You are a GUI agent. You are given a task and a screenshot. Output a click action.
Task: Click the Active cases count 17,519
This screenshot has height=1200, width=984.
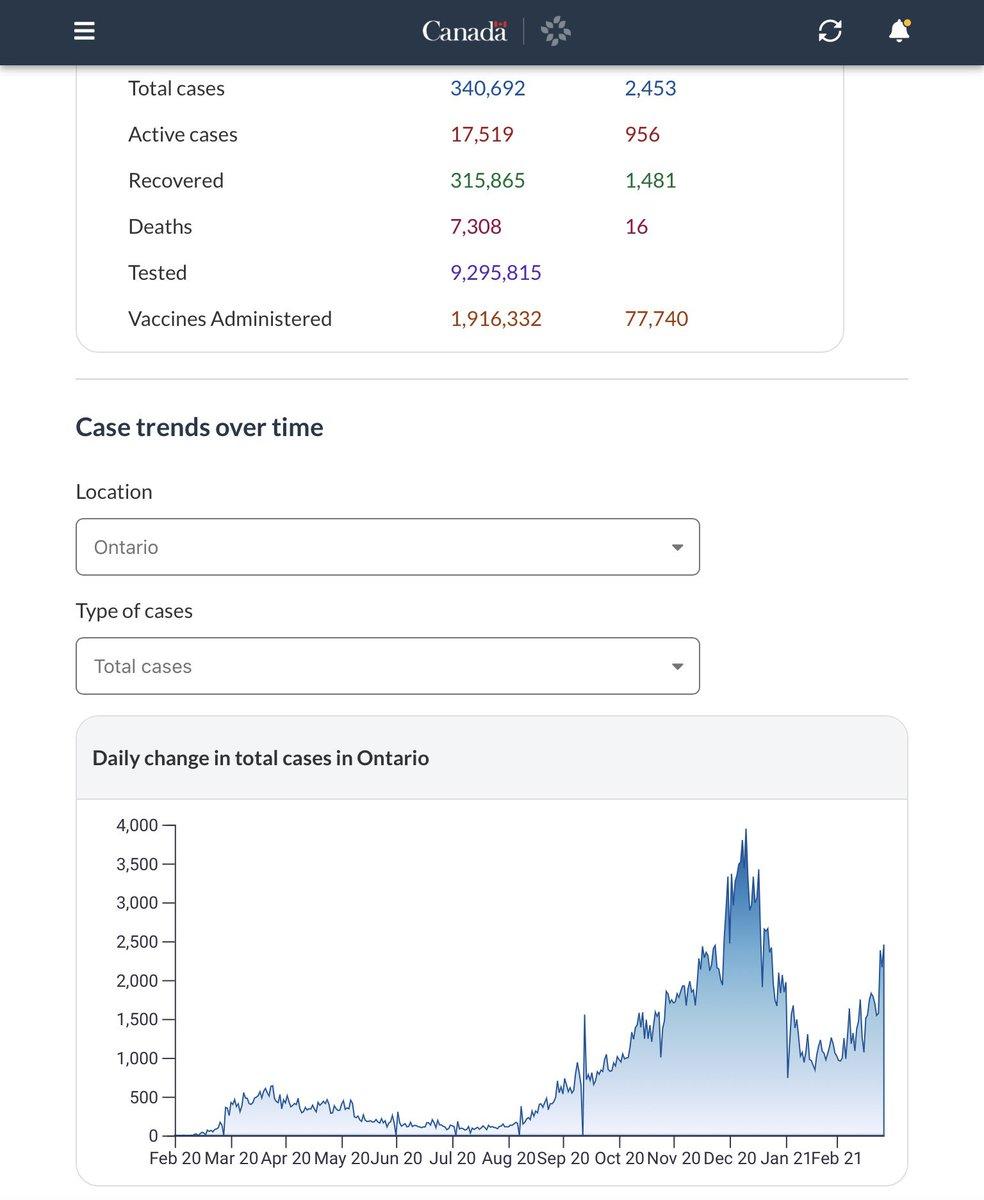click(x=481, y=134)
